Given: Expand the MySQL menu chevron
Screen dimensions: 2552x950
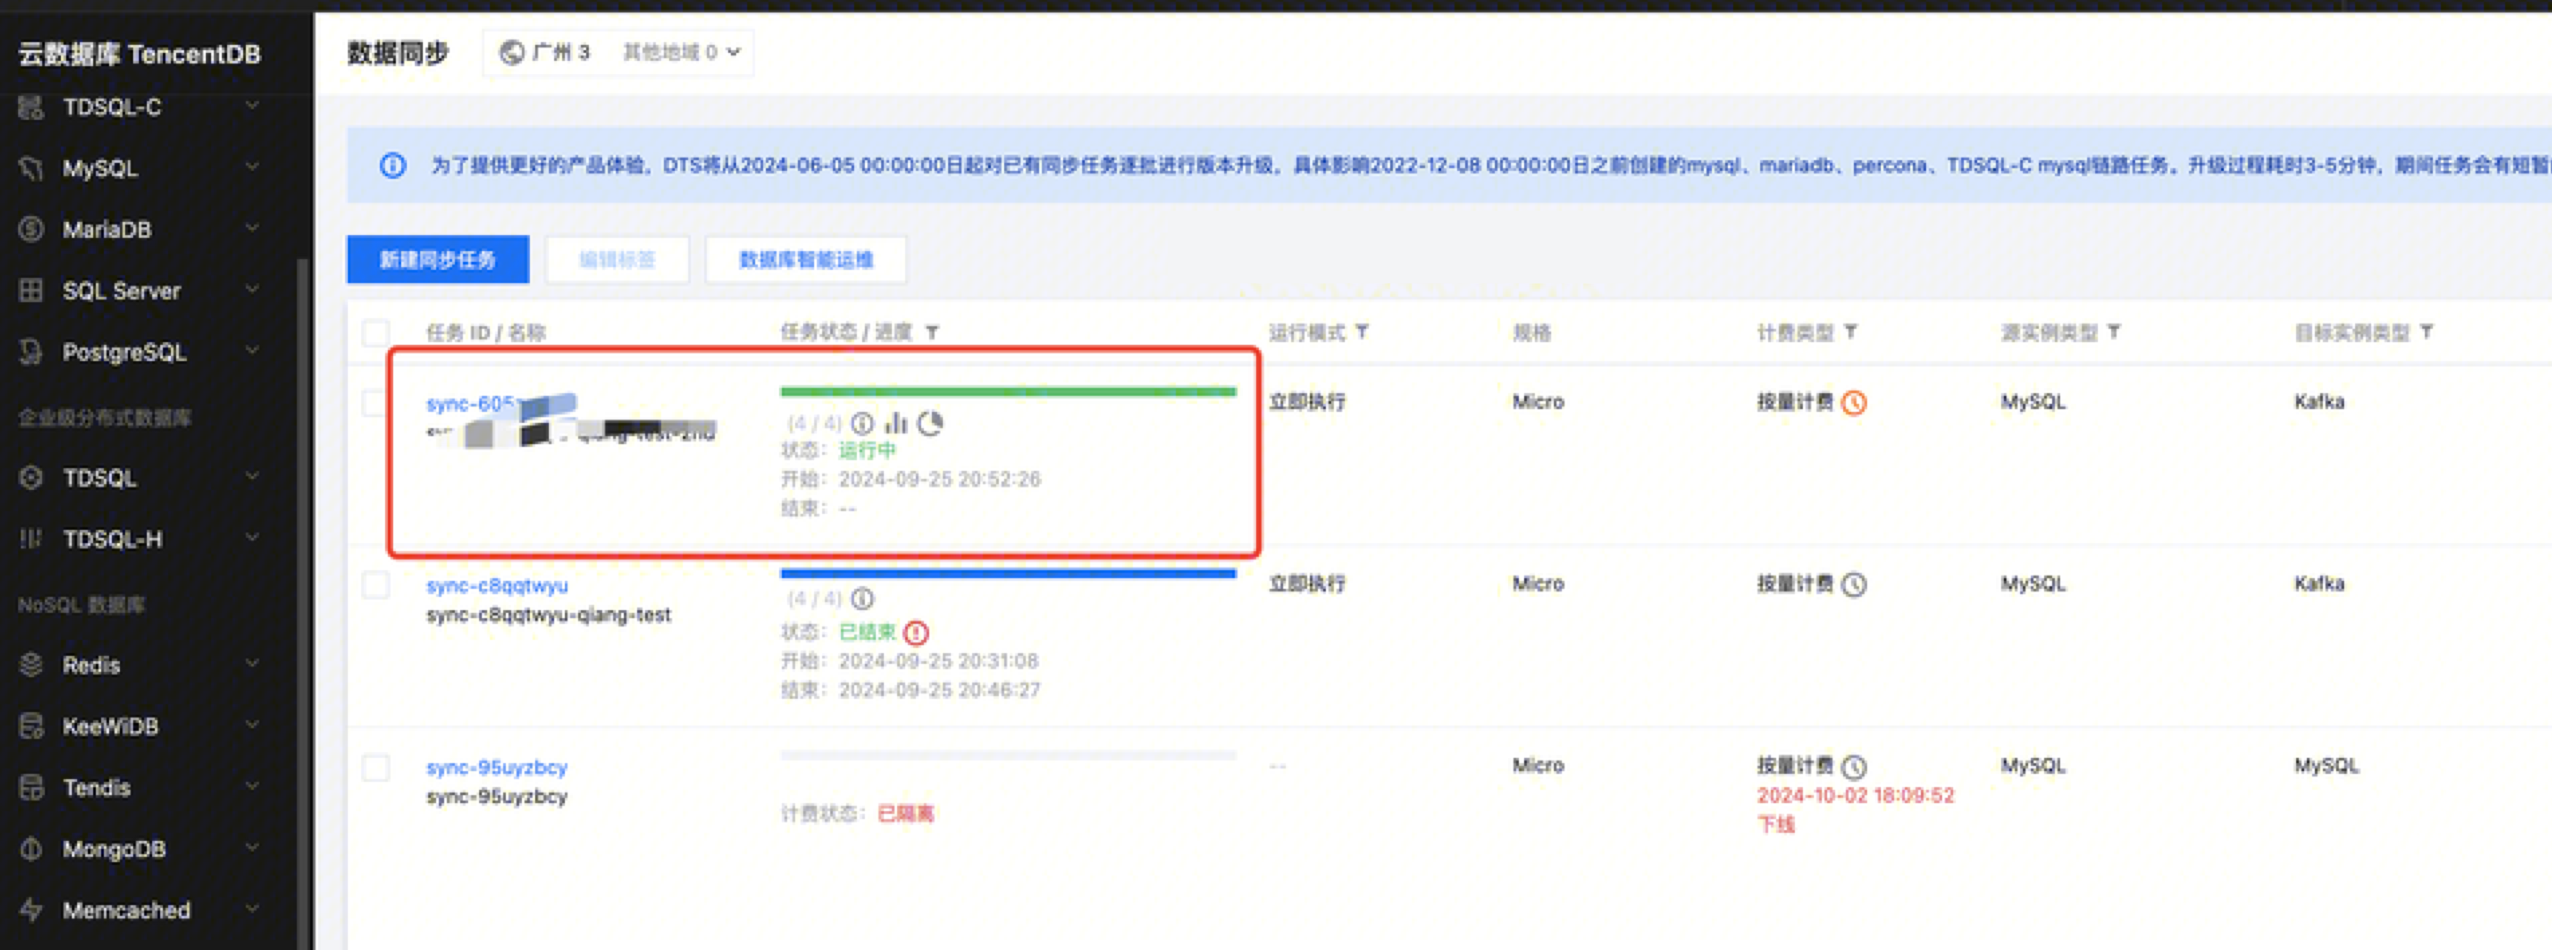Looking at the screenshot, I should click(x=253, y=167).
